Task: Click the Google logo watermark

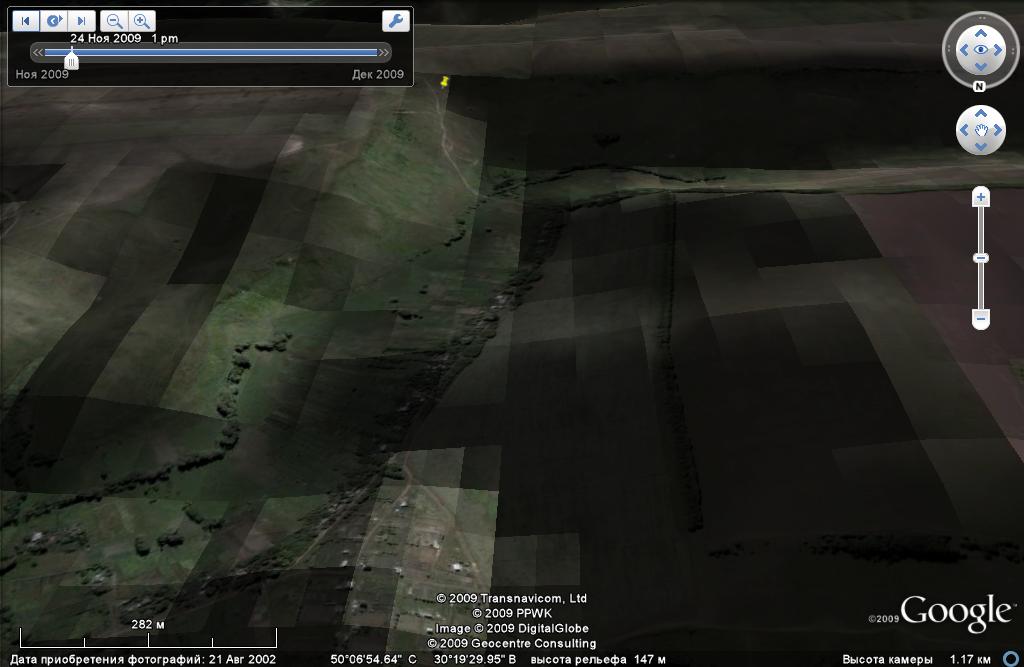Action: coord(955,612)
